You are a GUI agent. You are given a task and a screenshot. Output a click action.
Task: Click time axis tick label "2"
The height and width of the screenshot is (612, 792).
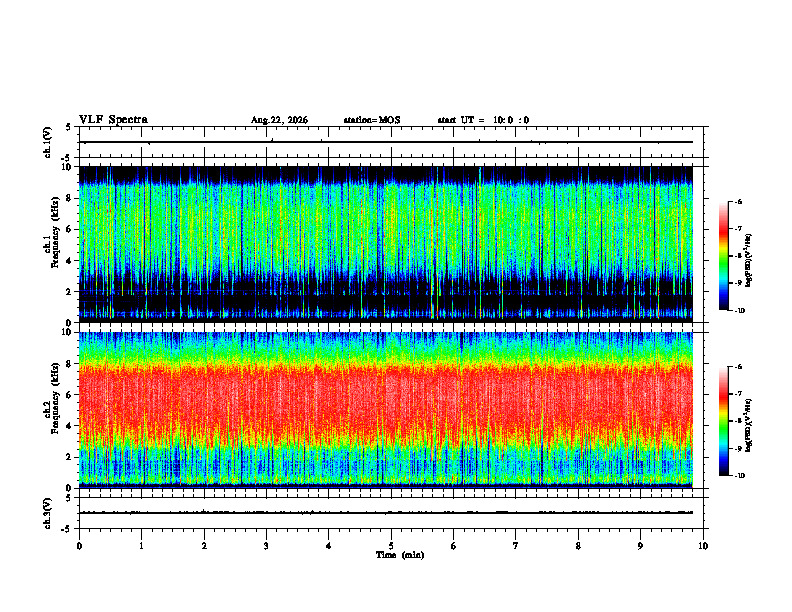point(204,546)
